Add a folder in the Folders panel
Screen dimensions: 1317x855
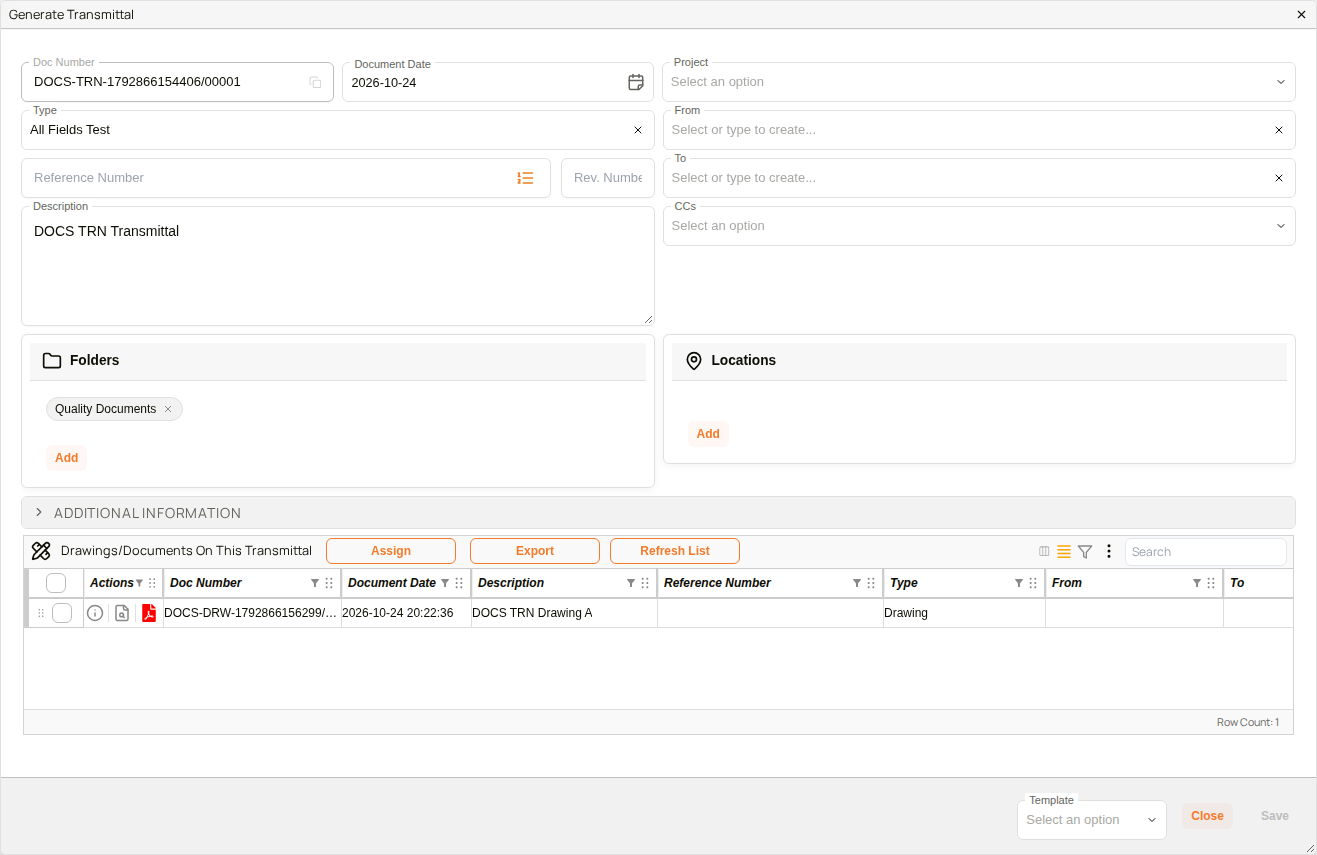pos(67,458)
